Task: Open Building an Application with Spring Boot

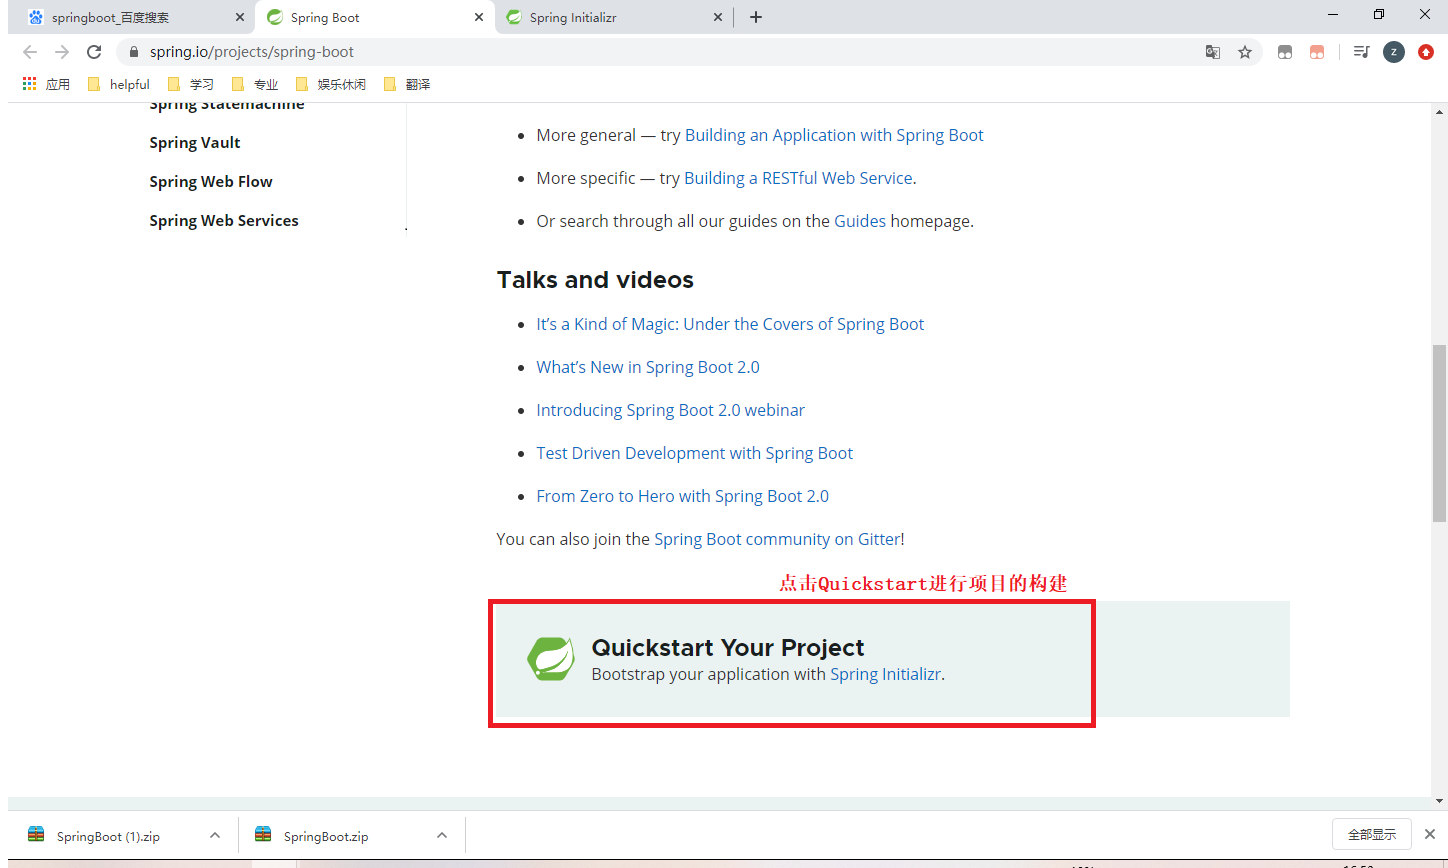Action: click(834, 135)
